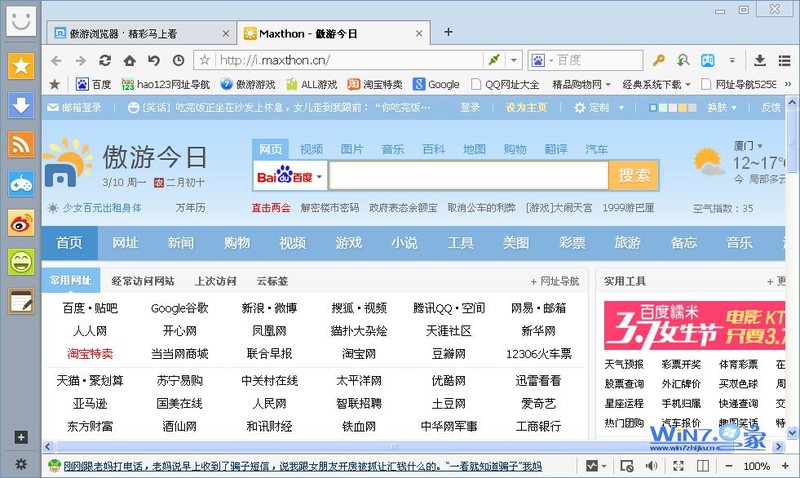Open the 万年历 calendar link

(190, 208)
